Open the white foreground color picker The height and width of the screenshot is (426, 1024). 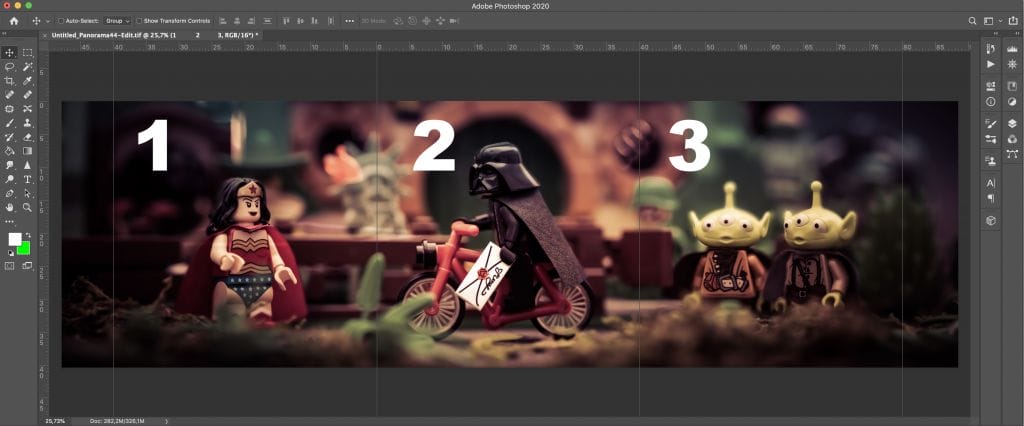pos(14,239)
